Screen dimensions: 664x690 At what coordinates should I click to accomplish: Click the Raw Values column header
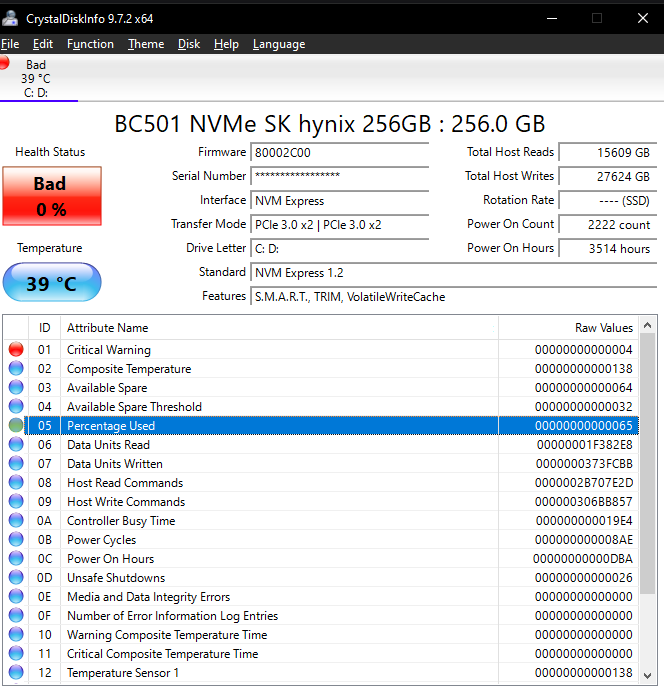569,328
